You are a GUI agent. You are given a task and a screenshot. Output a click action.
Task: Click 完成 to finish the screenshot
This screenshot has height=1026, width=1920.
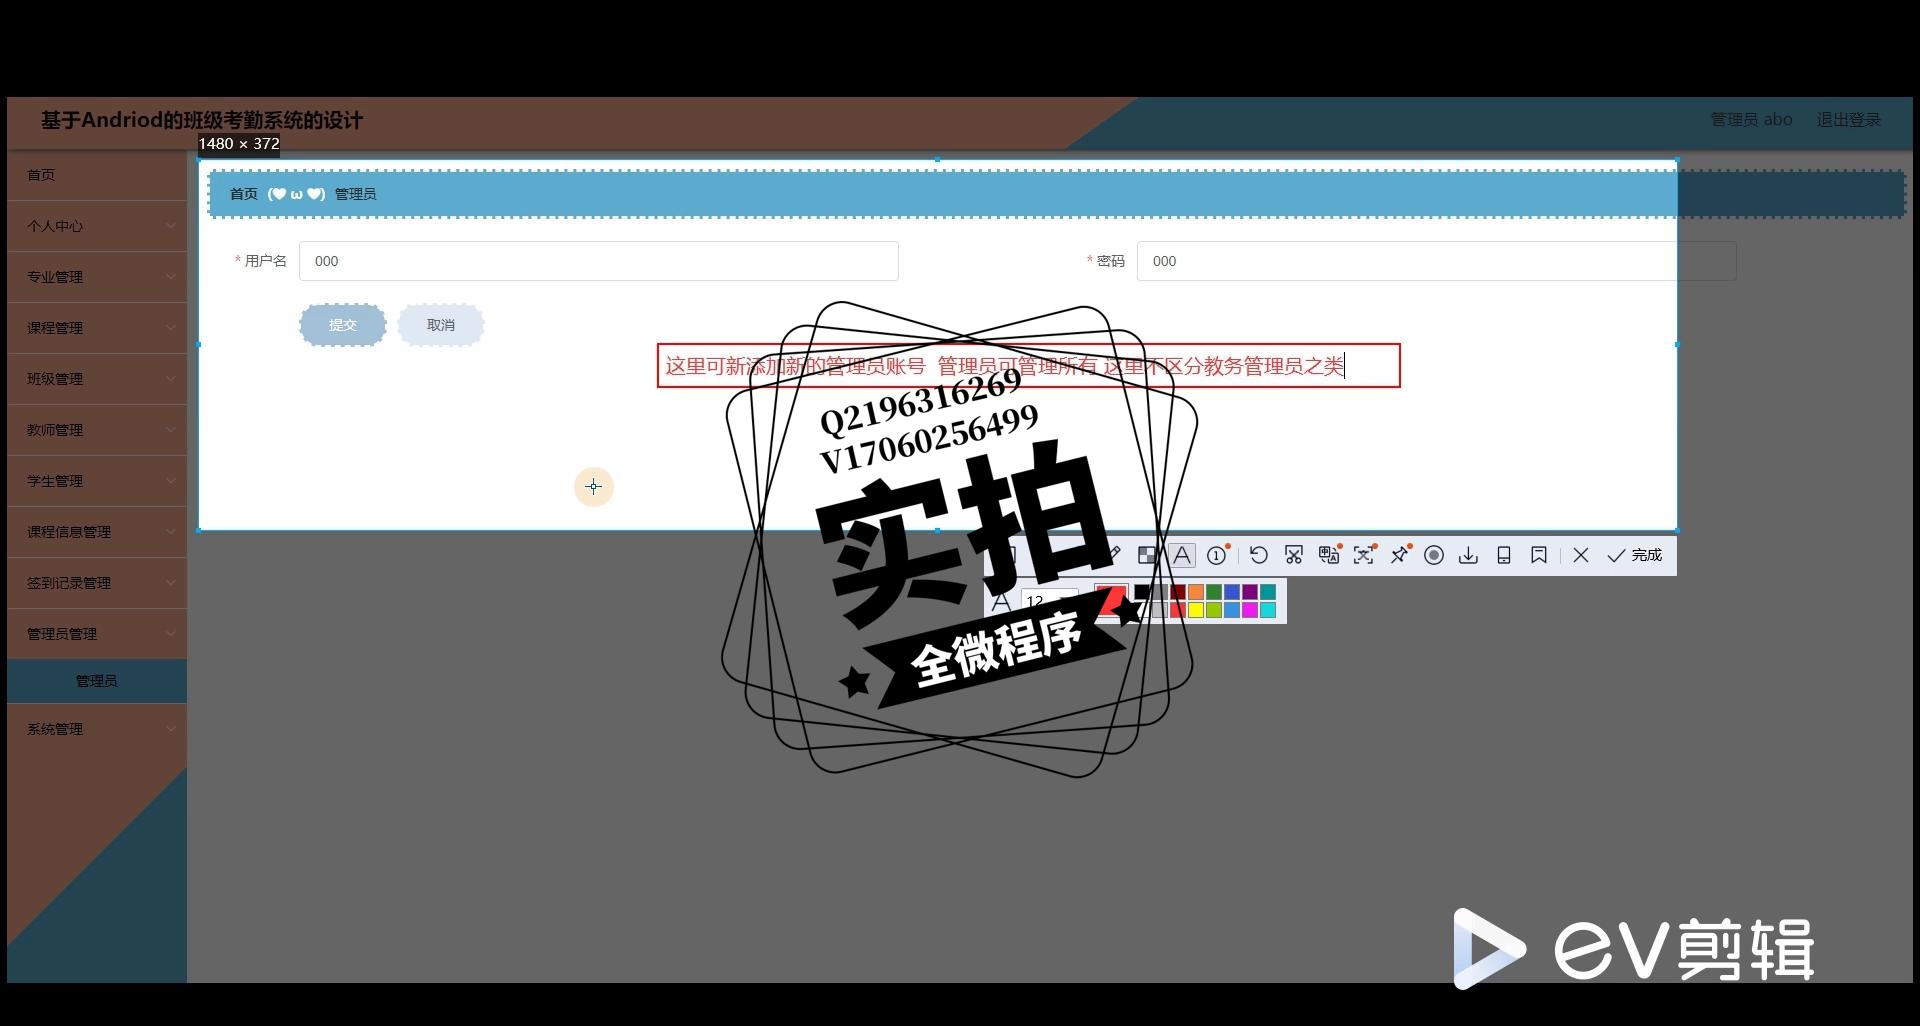[1634, 555]
